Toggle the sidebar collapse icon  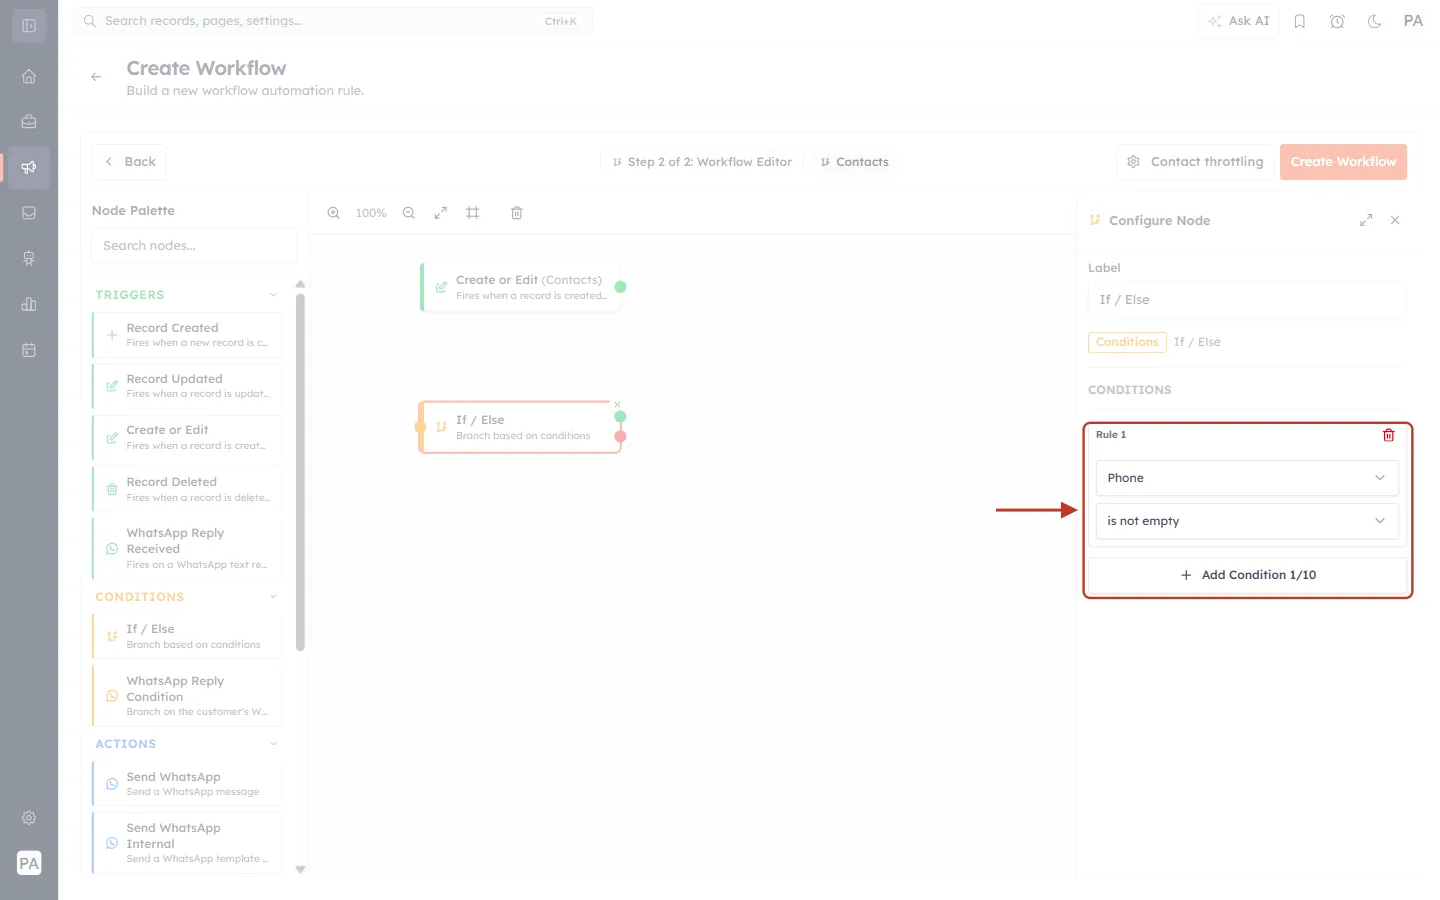(29, 26)
